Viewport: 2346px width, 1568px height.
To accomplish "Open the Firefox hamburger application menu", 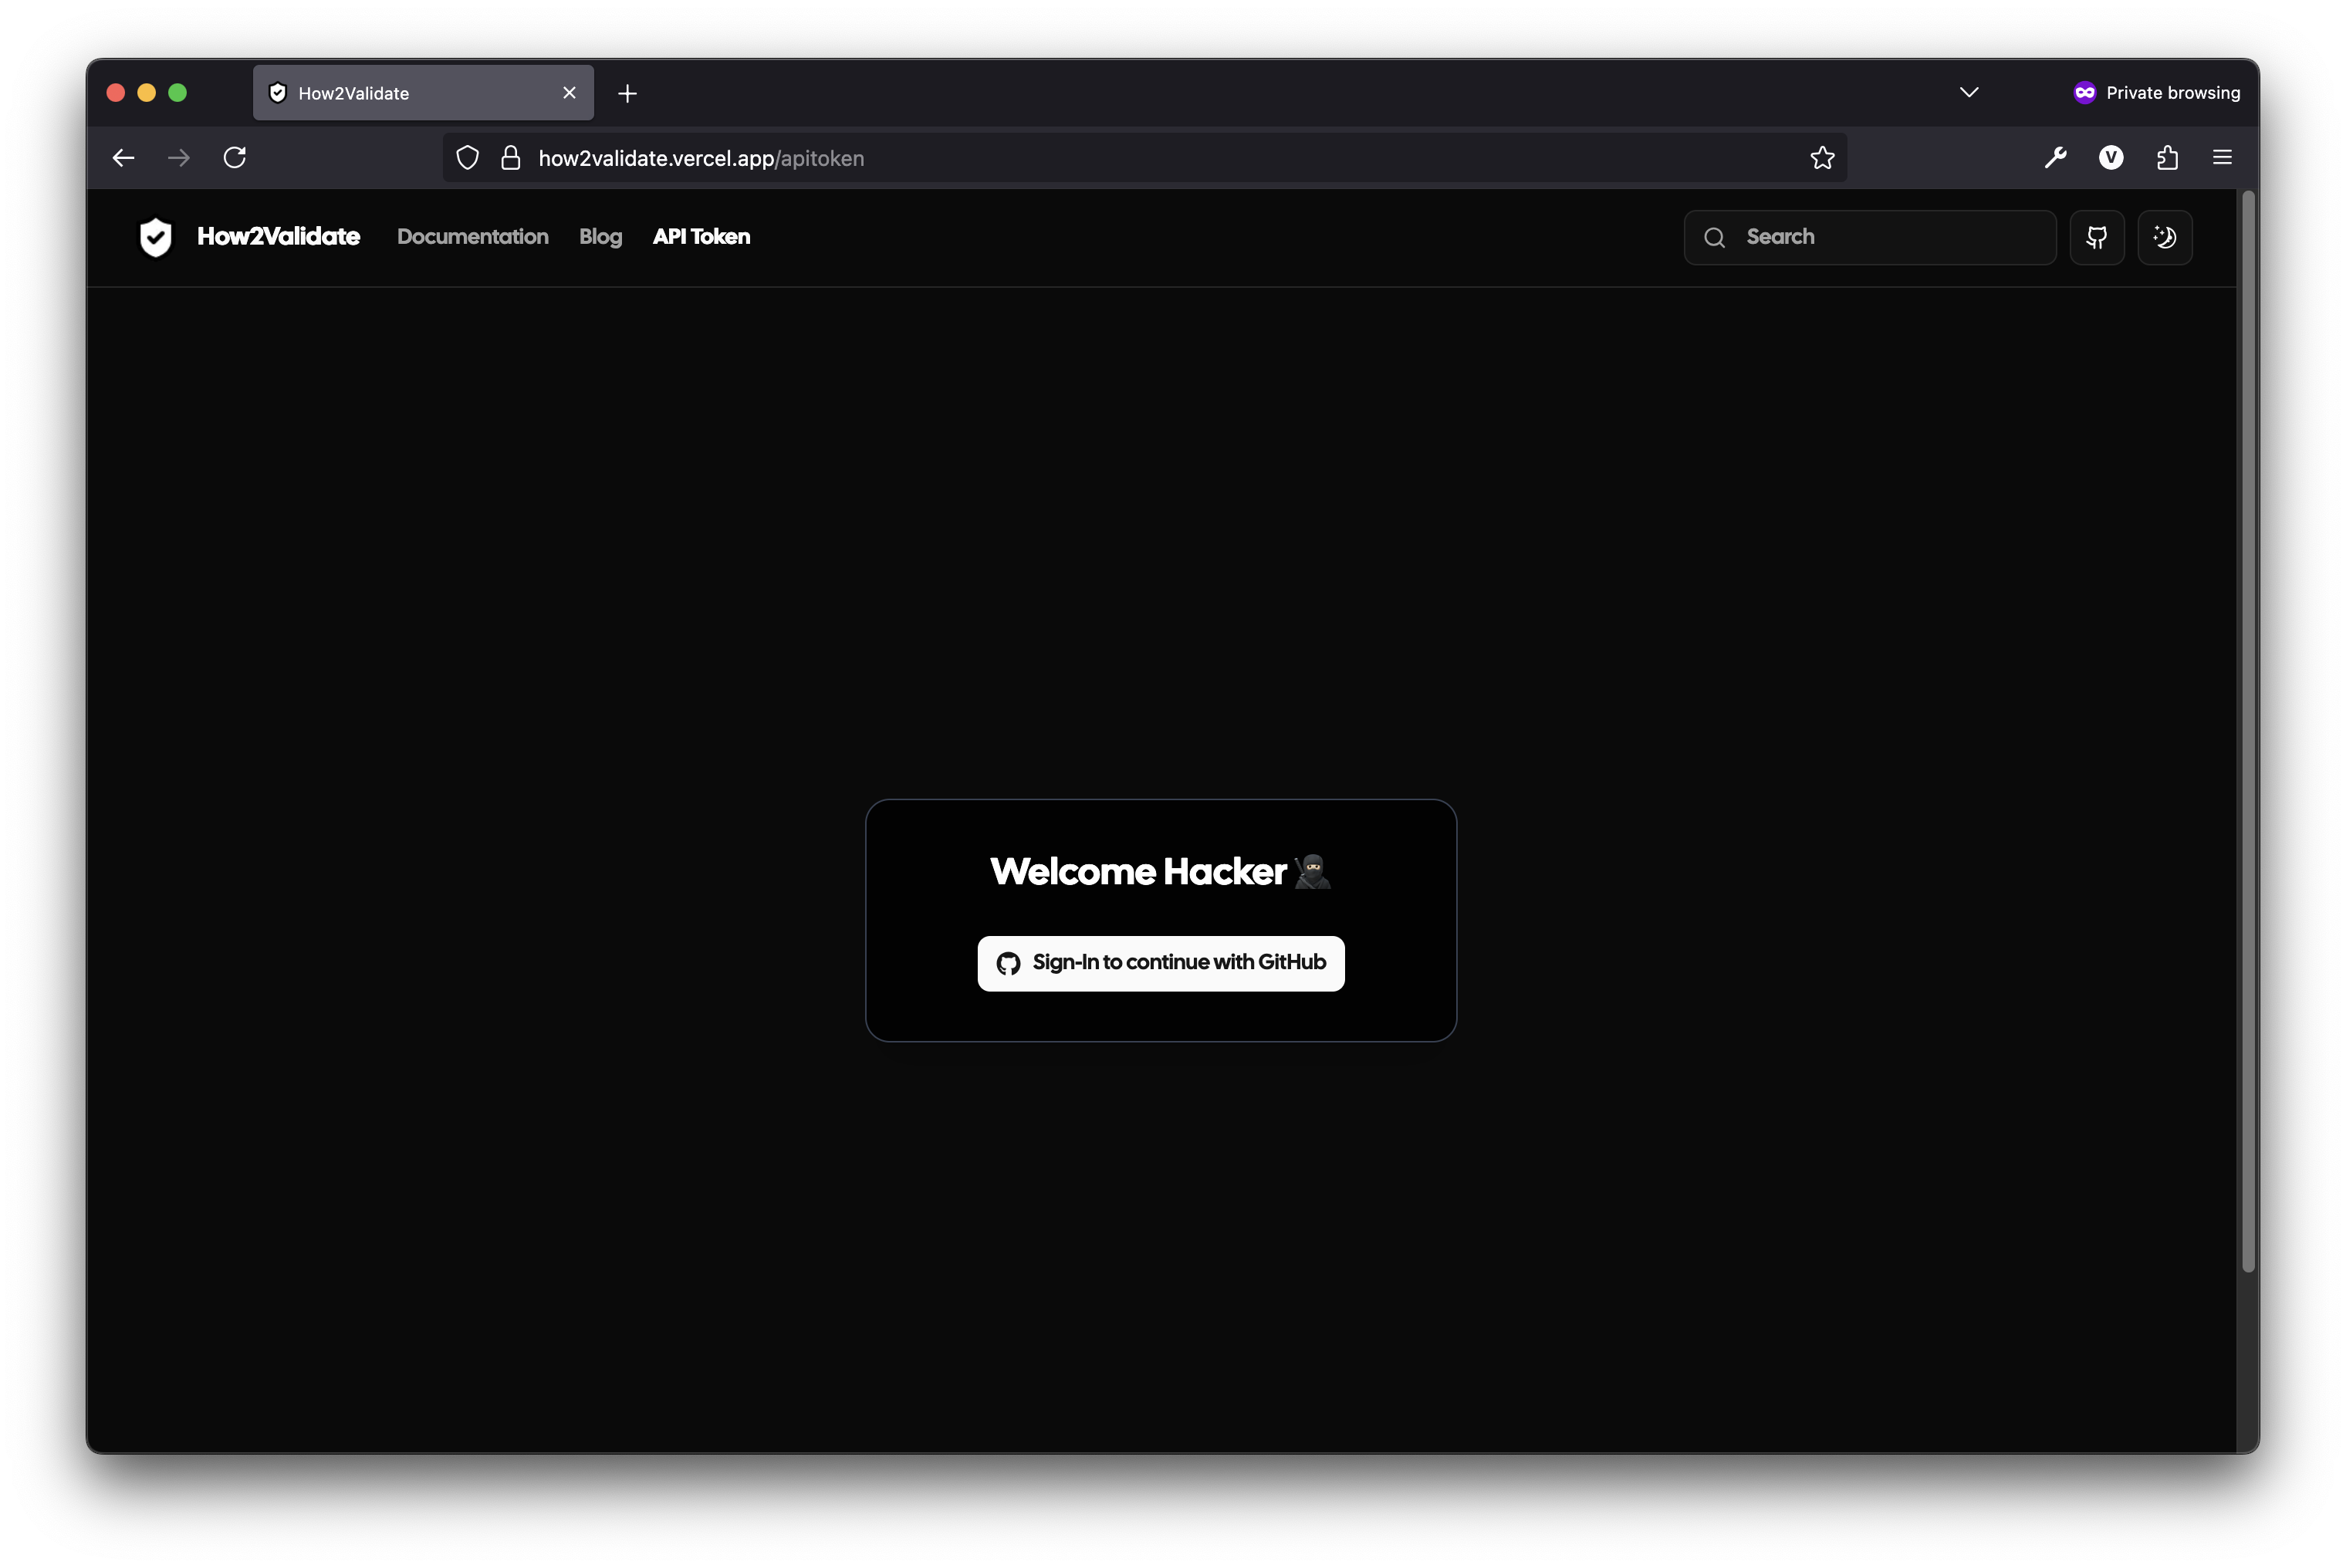I will pos(2222,157).
